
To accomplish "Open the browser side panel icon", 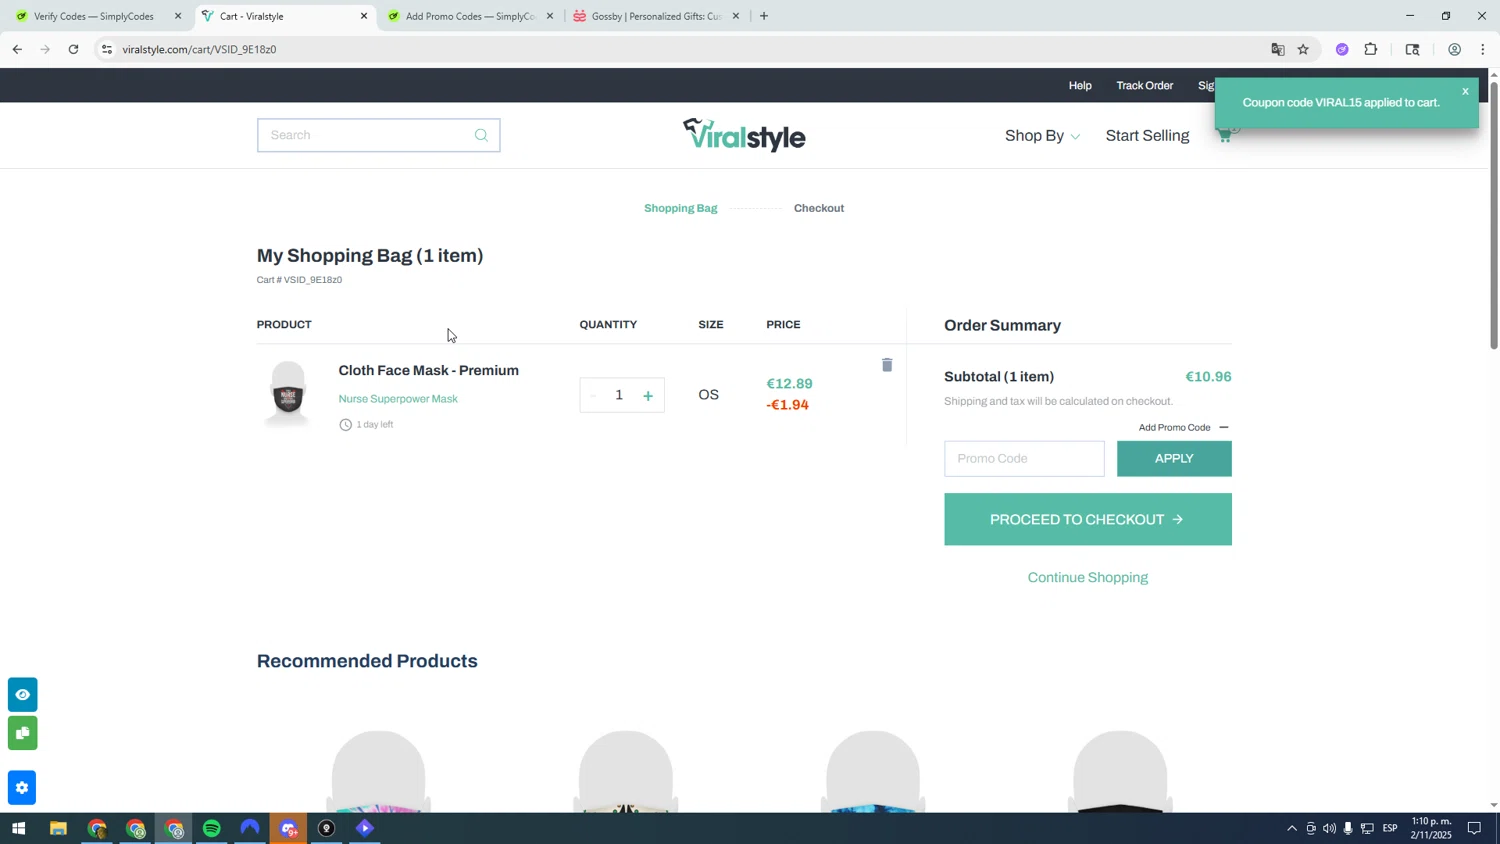I will (x=1412, y=49).
